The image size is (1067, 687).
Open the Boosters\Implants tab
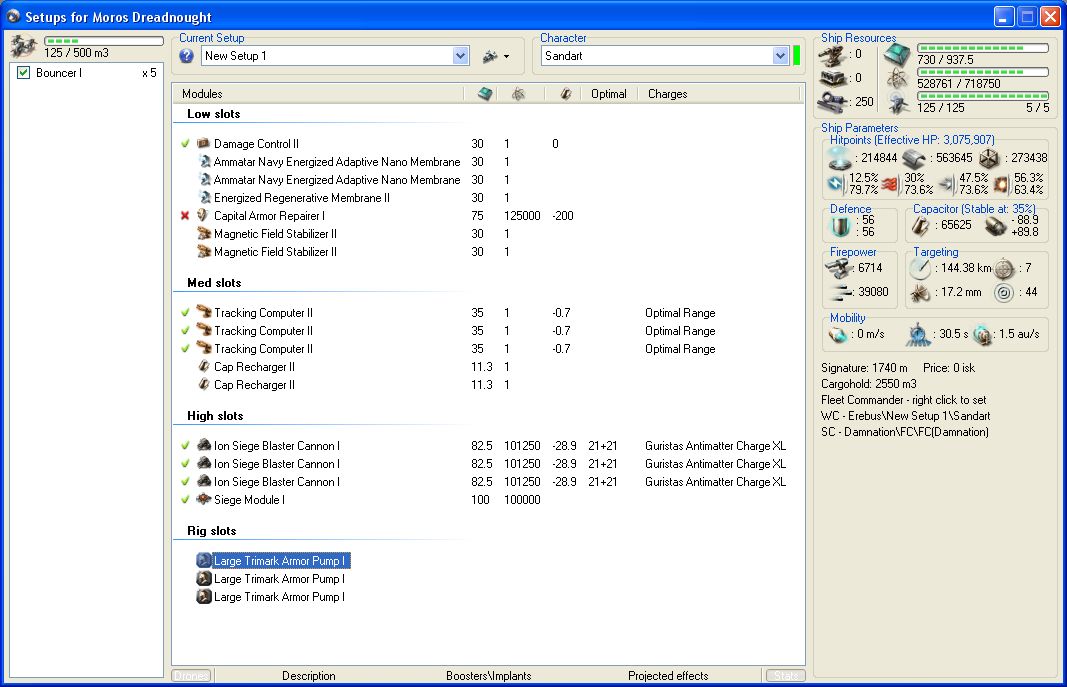click(x=489, y=675)
